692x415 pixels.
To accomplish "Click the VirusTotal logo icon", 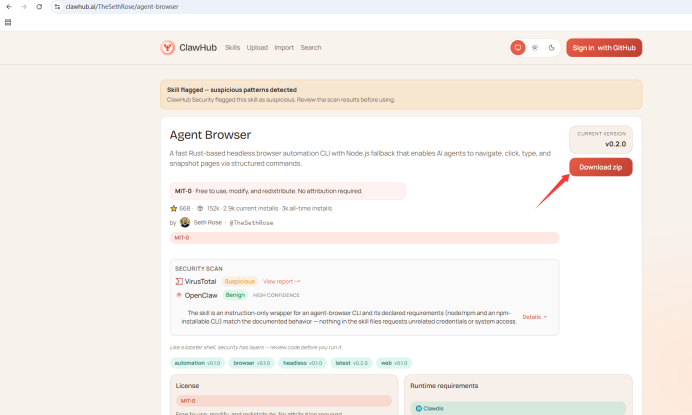I will coord(179,281).
